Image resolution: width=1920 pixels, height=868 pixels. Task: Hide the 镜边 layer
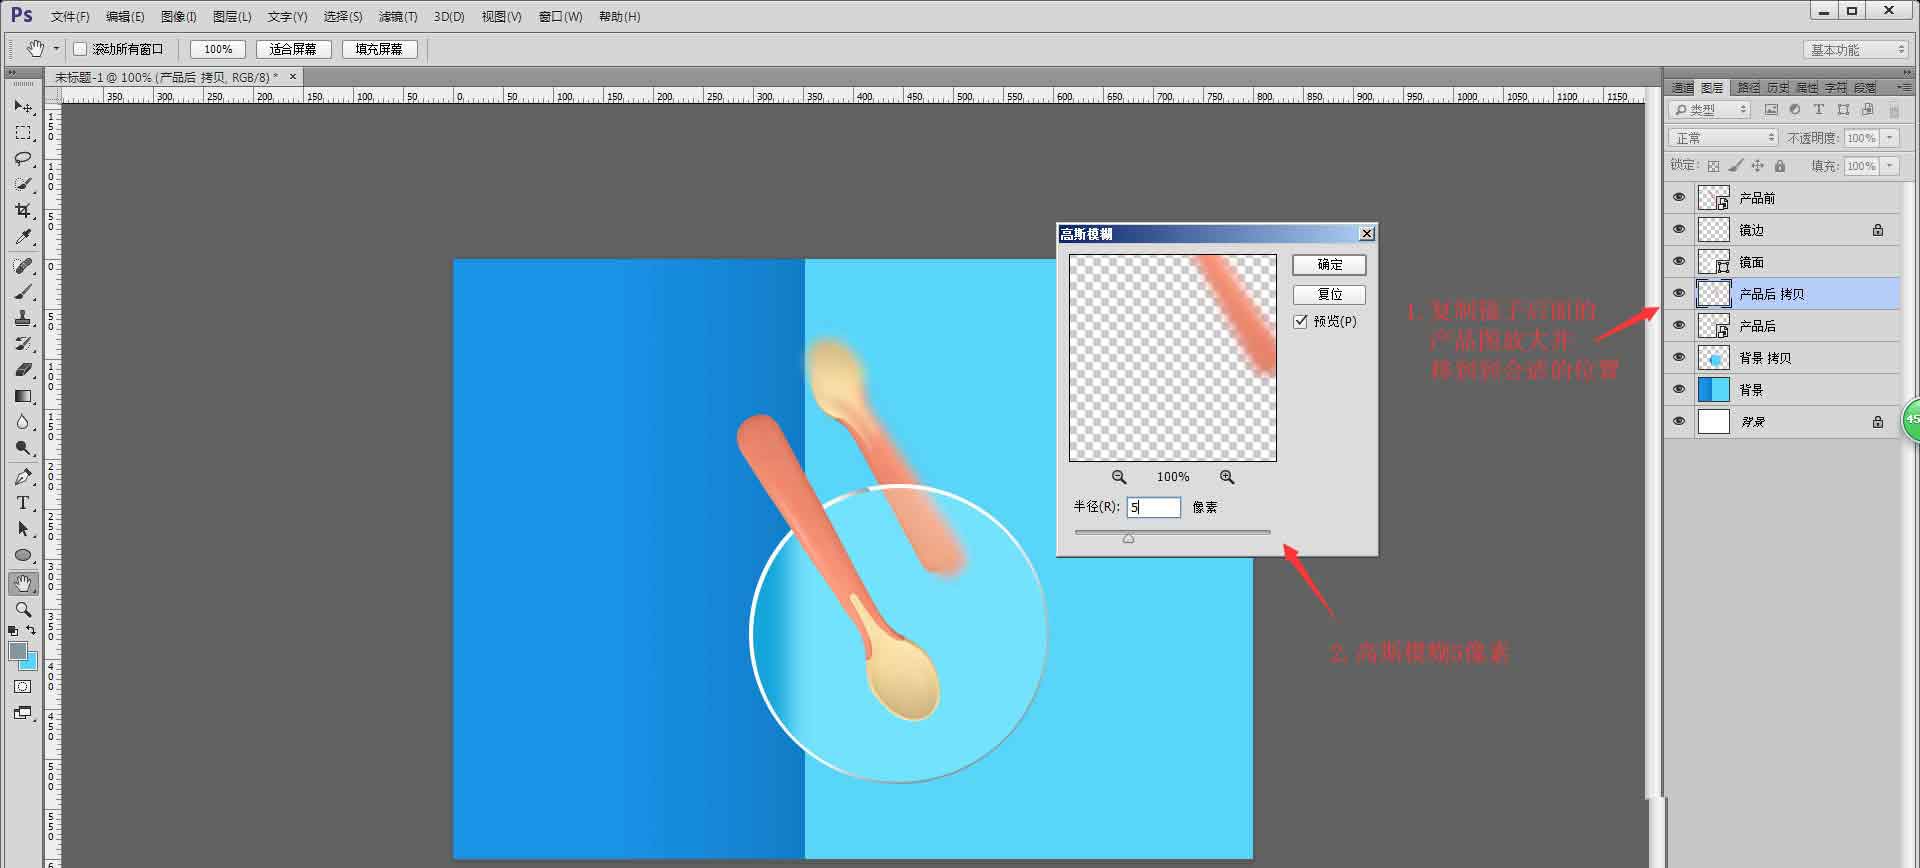[x=1679, y=229]
